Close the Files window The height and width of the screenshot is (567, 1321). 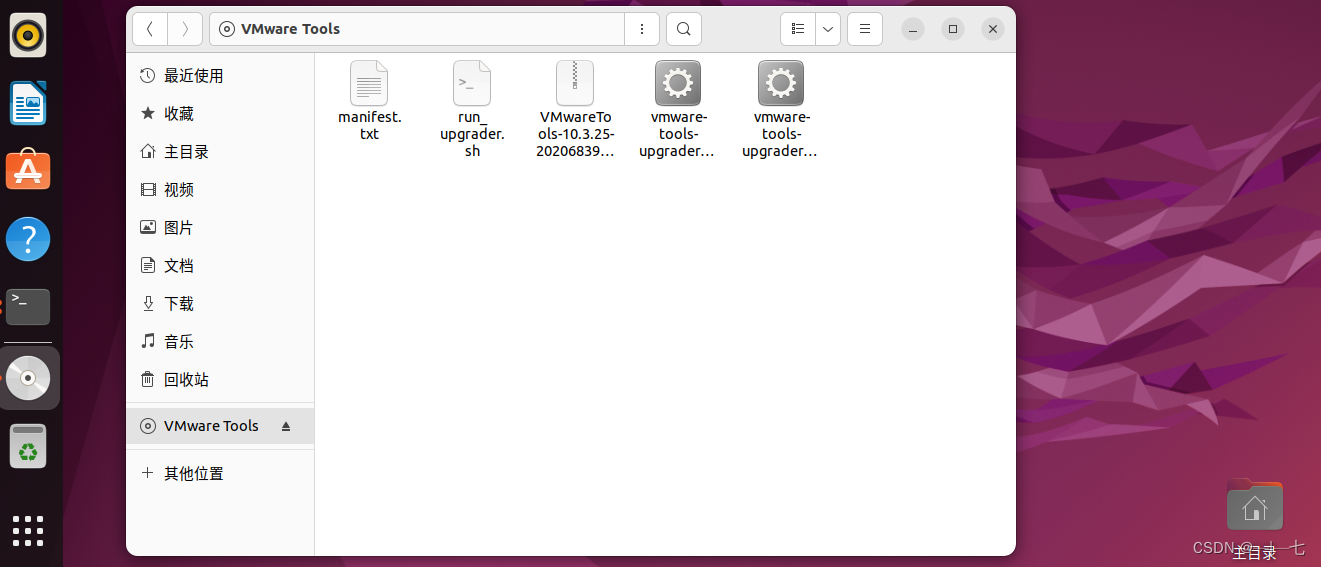993,29
